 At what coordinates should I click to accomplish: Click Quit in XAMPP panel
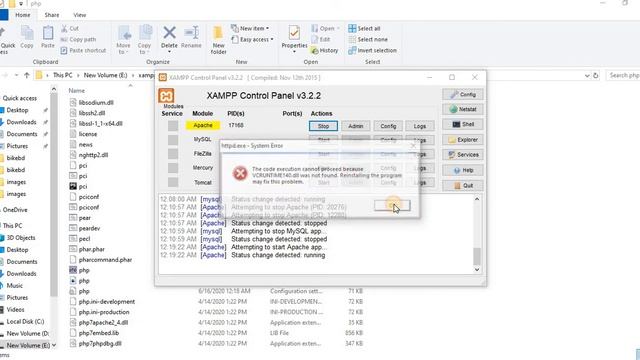[463, 185]
